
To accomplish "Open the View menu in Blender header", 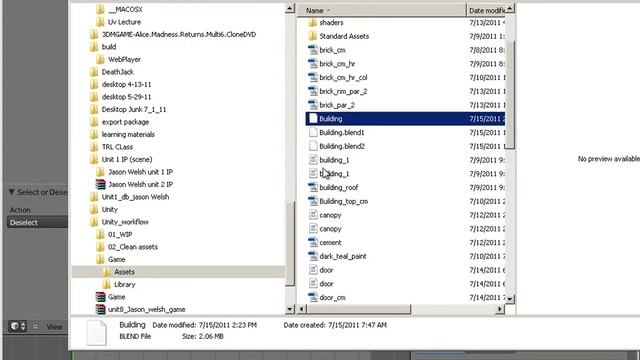I will (x=54, y=327).
